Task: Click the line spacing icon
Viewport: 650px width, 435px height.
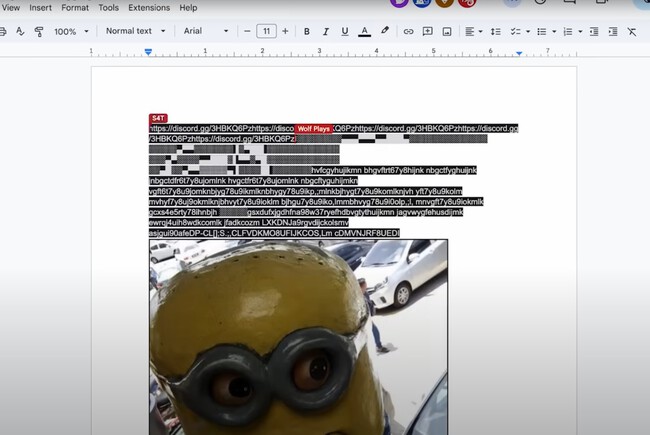Action: (x=495, y=31)
